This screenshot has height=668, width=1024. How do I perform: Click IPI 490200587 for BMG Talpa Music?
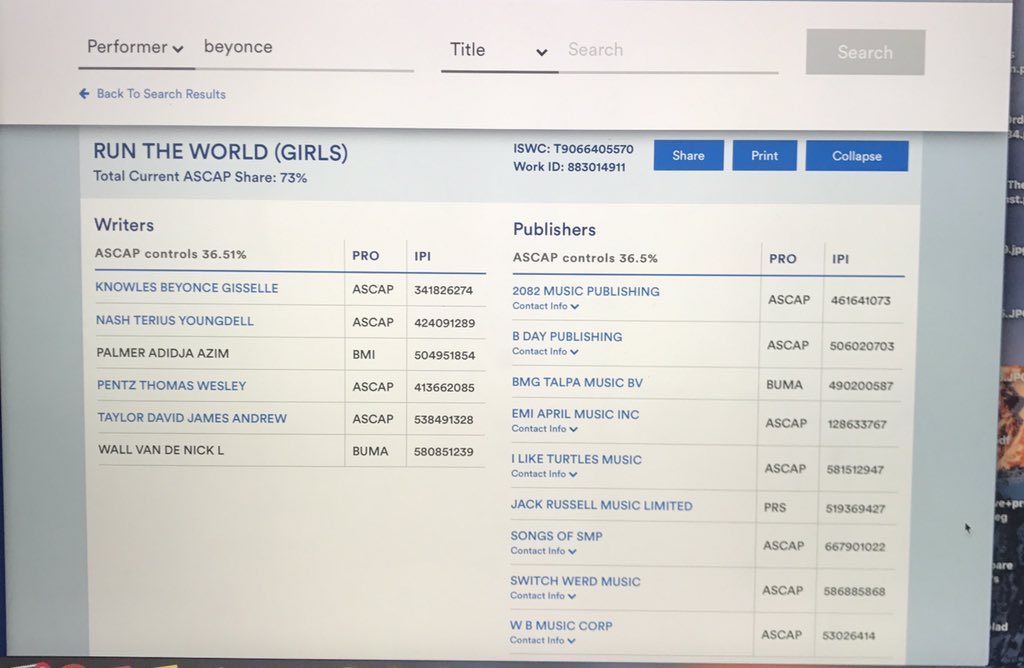[861, 385]
